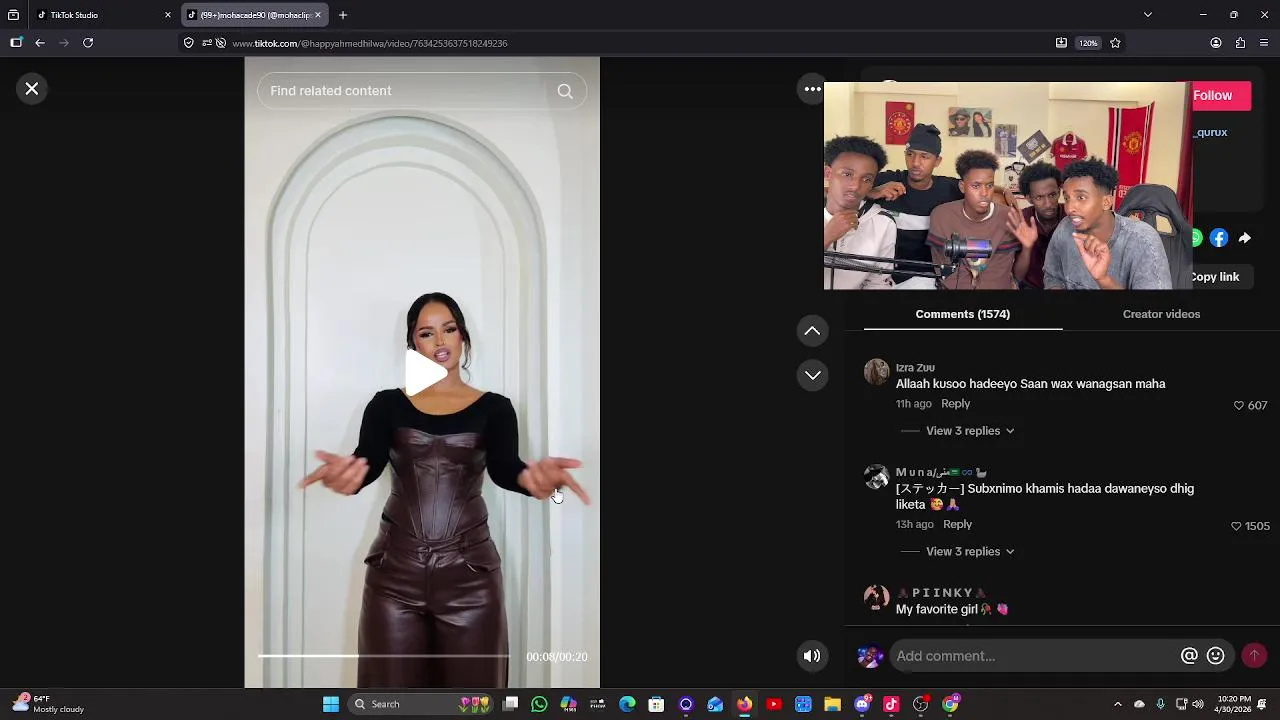Click the search magnifier in Find related content
The height and width of the screenshot is (720, 1280).
[x=565, y=91]
